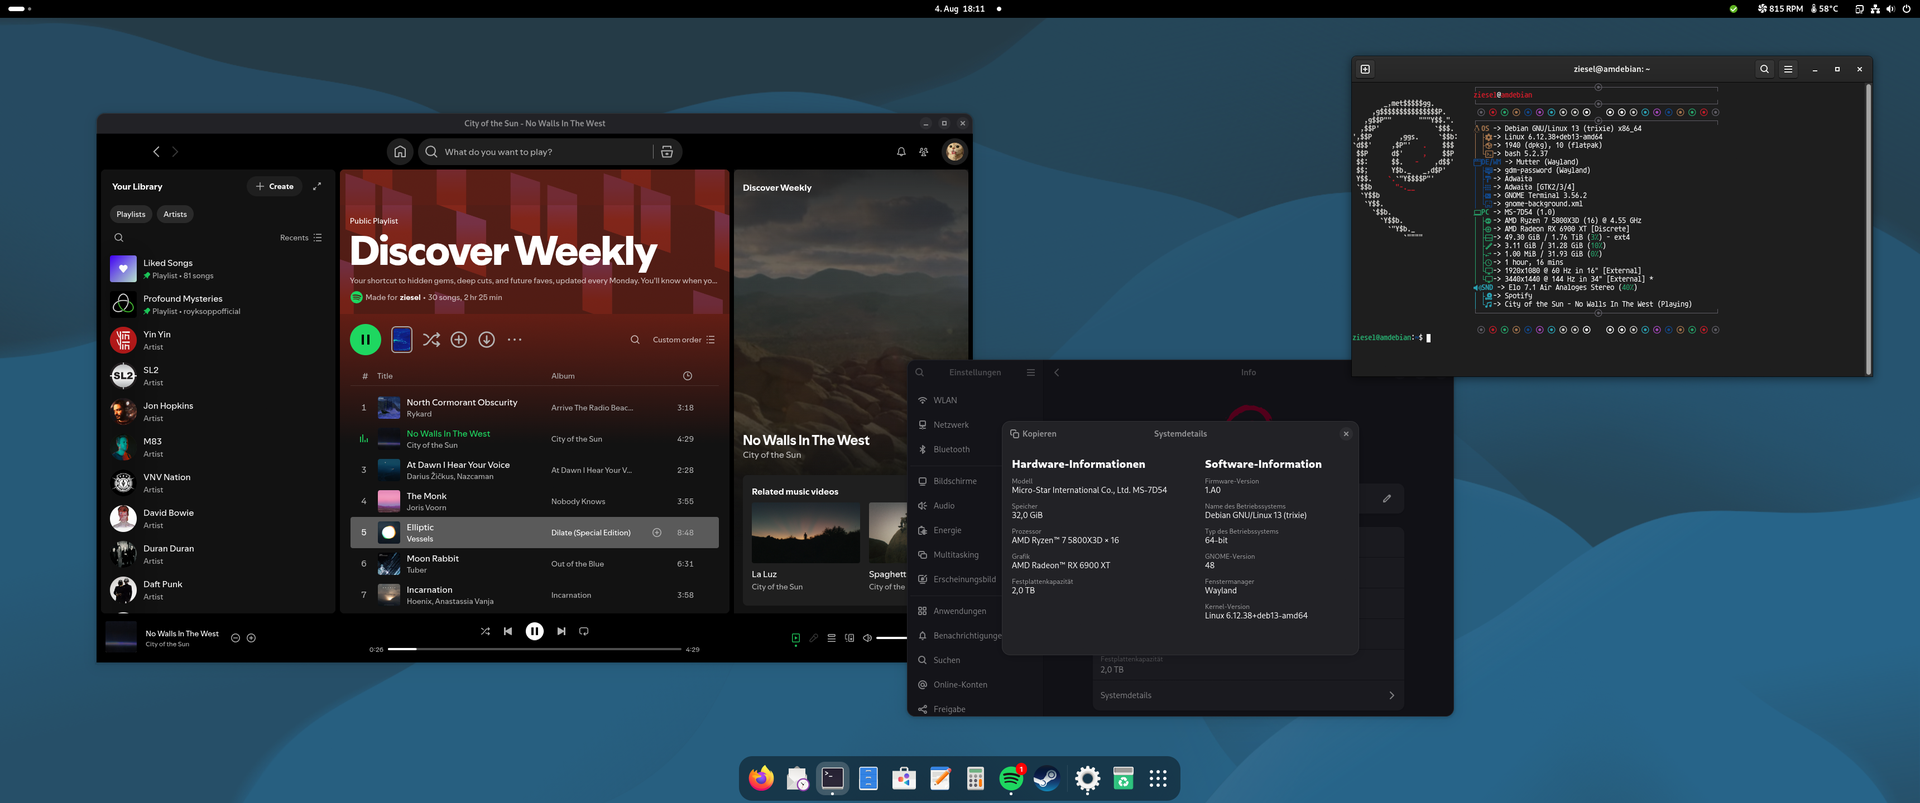Toggle the Now Playing view button

[x=796, y=638]
